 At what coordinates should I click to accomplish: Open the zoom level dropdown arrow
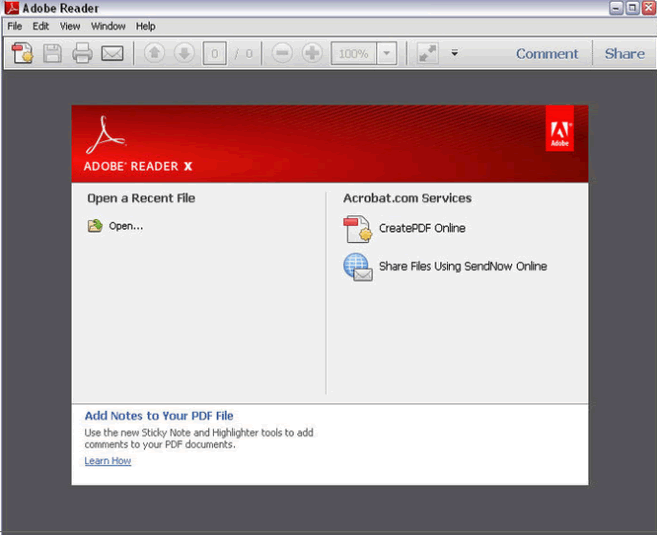click(x=386, y=53)
